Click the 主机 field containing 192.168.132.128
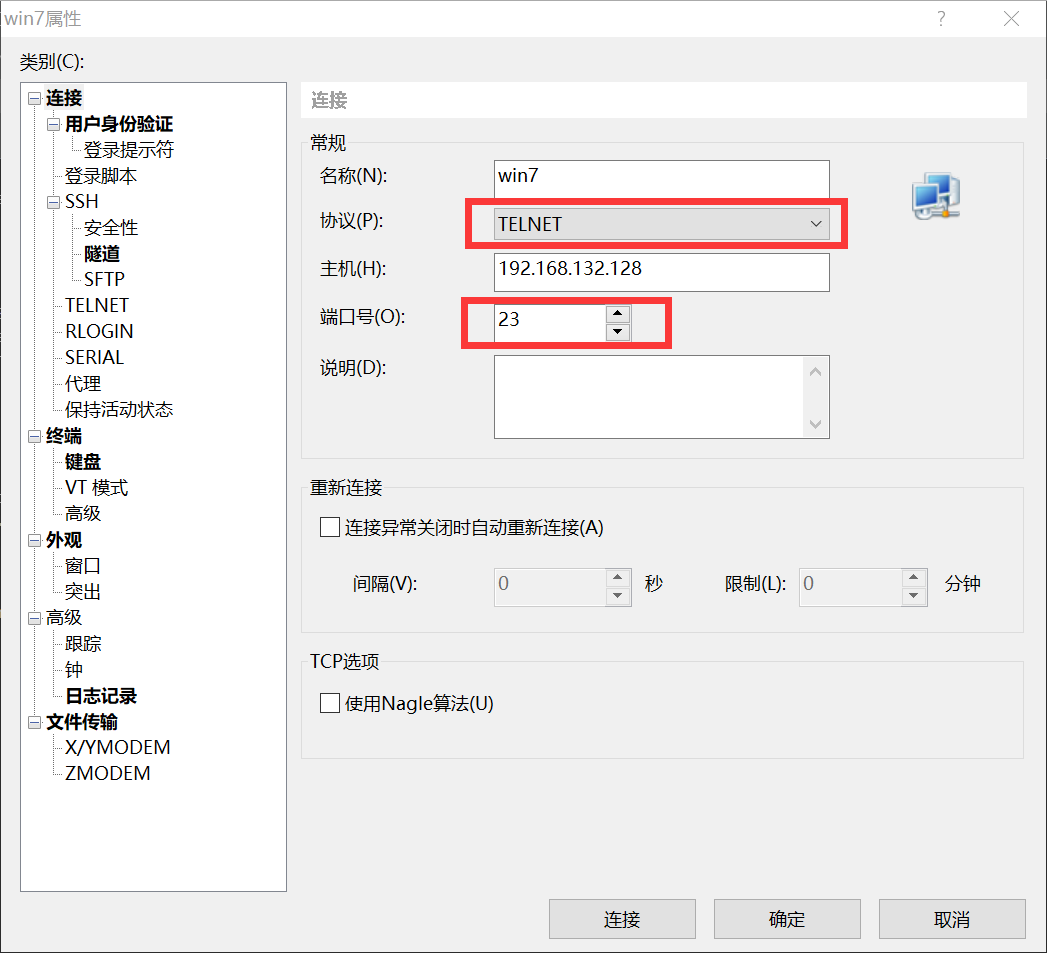The image size is (1047, 953). (x=661, y=272)
